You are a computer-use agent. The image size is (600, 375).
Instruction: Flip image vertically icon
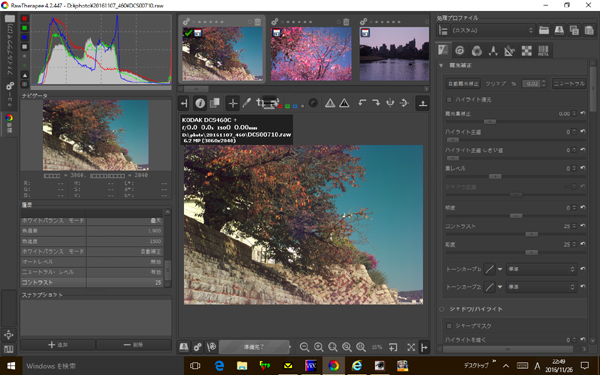pyautogui.click(x=404, y=103)
